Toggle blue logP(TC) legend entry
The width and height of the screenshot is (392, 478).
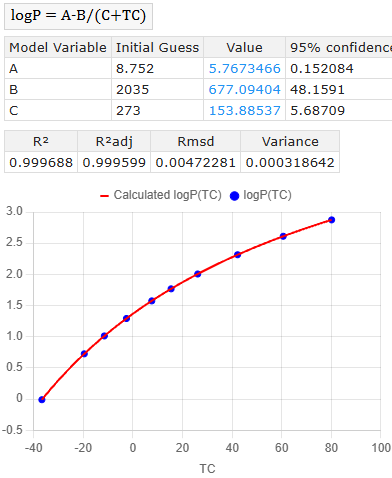pyautogui.click(x=261, y=195)
